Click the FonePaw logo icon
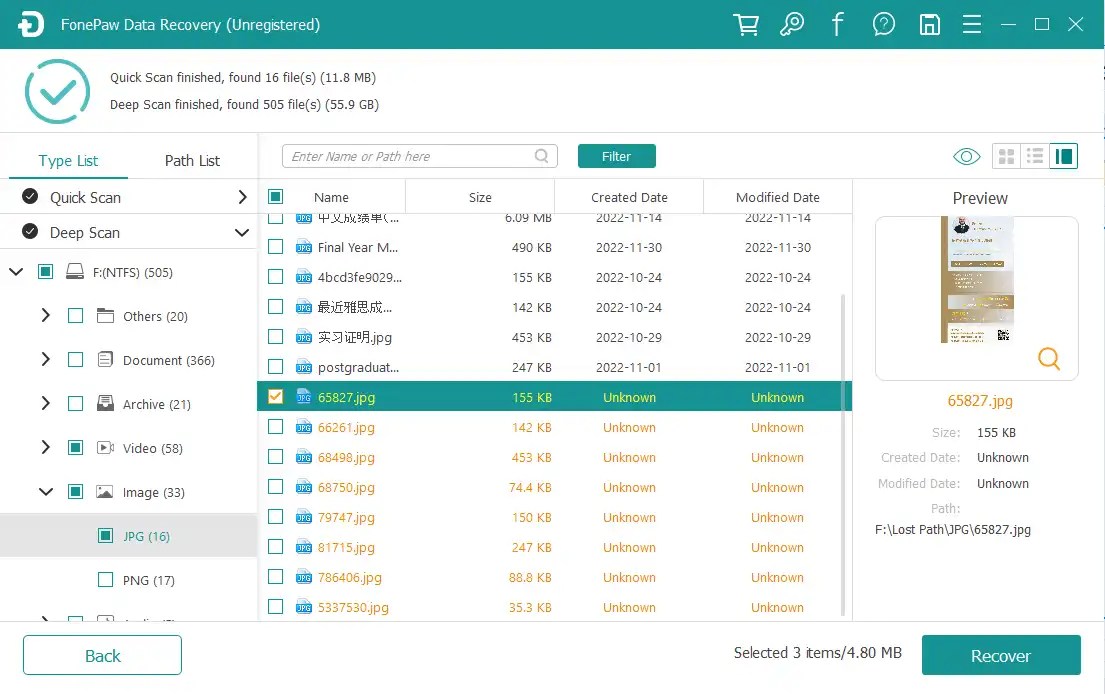Viewport: 1105px width, 694px height. coord(31,25)
